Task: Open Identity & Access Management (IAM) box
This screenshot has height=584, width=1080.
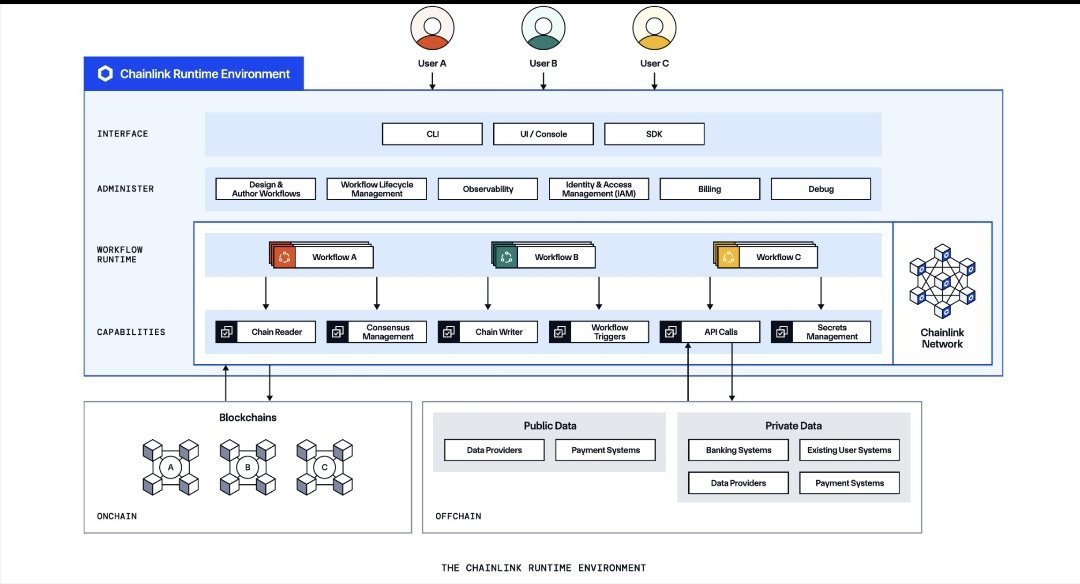Action: tap(599, 189)
